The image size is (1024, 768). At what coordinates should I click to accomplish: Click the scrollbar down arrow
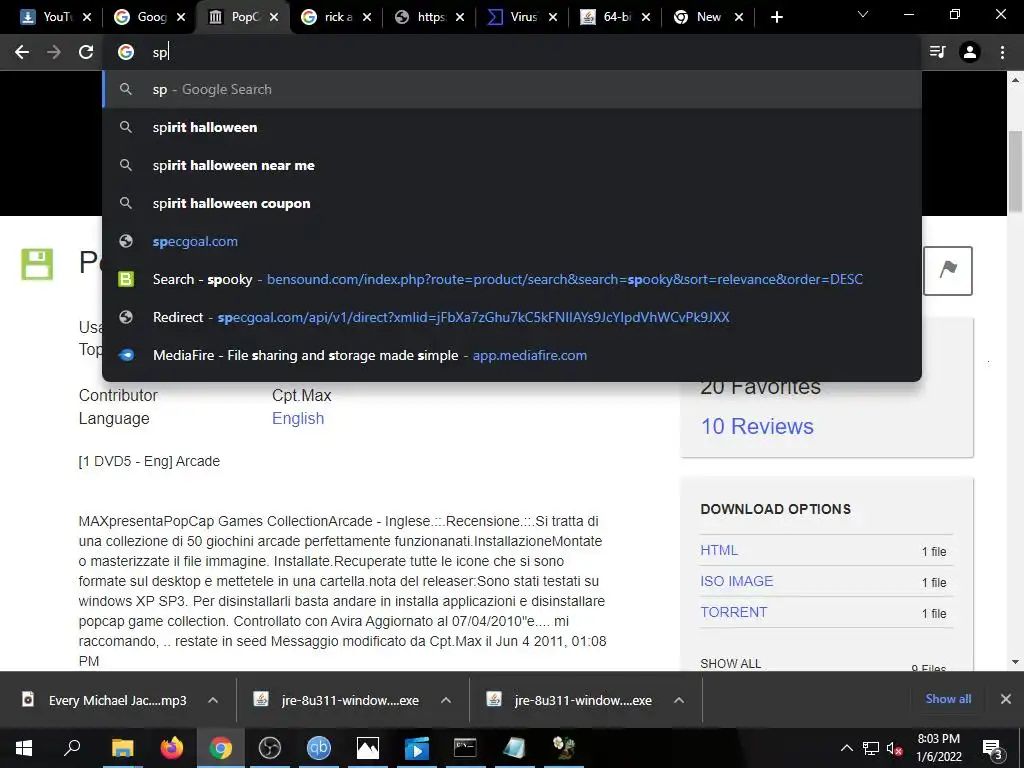pyautogui.click(x=1015, y=662)
